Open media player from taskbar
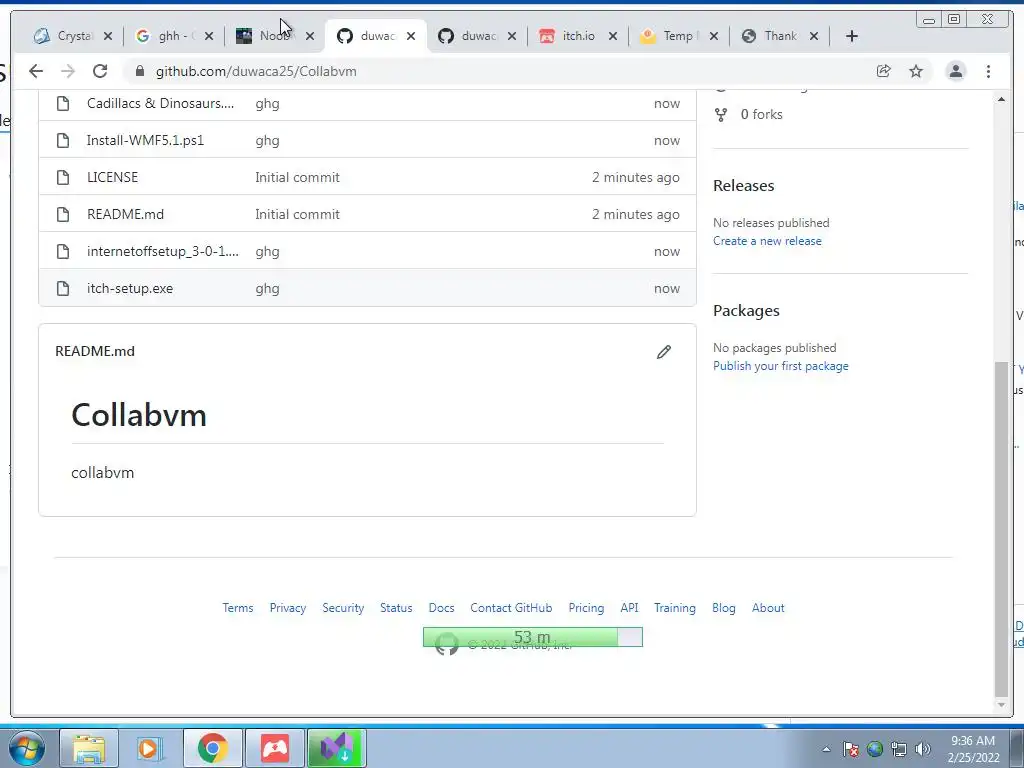 click(150, 748)
